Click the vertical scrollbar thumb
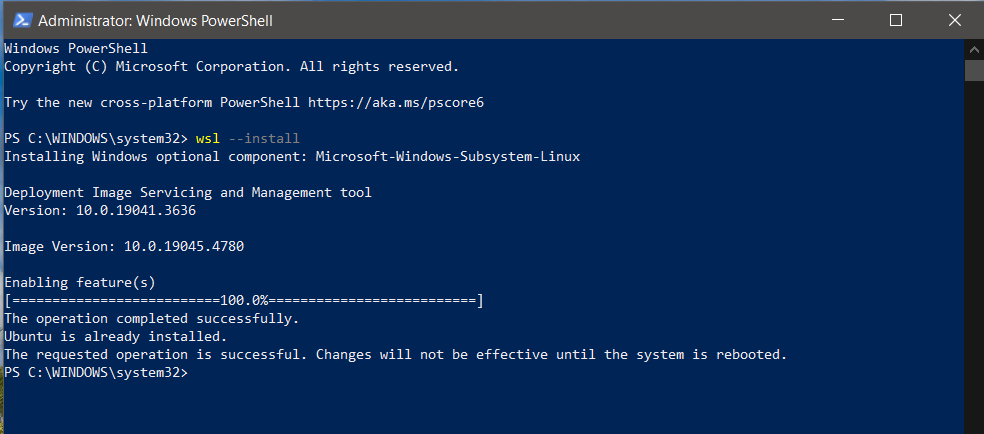 [974, 70]
